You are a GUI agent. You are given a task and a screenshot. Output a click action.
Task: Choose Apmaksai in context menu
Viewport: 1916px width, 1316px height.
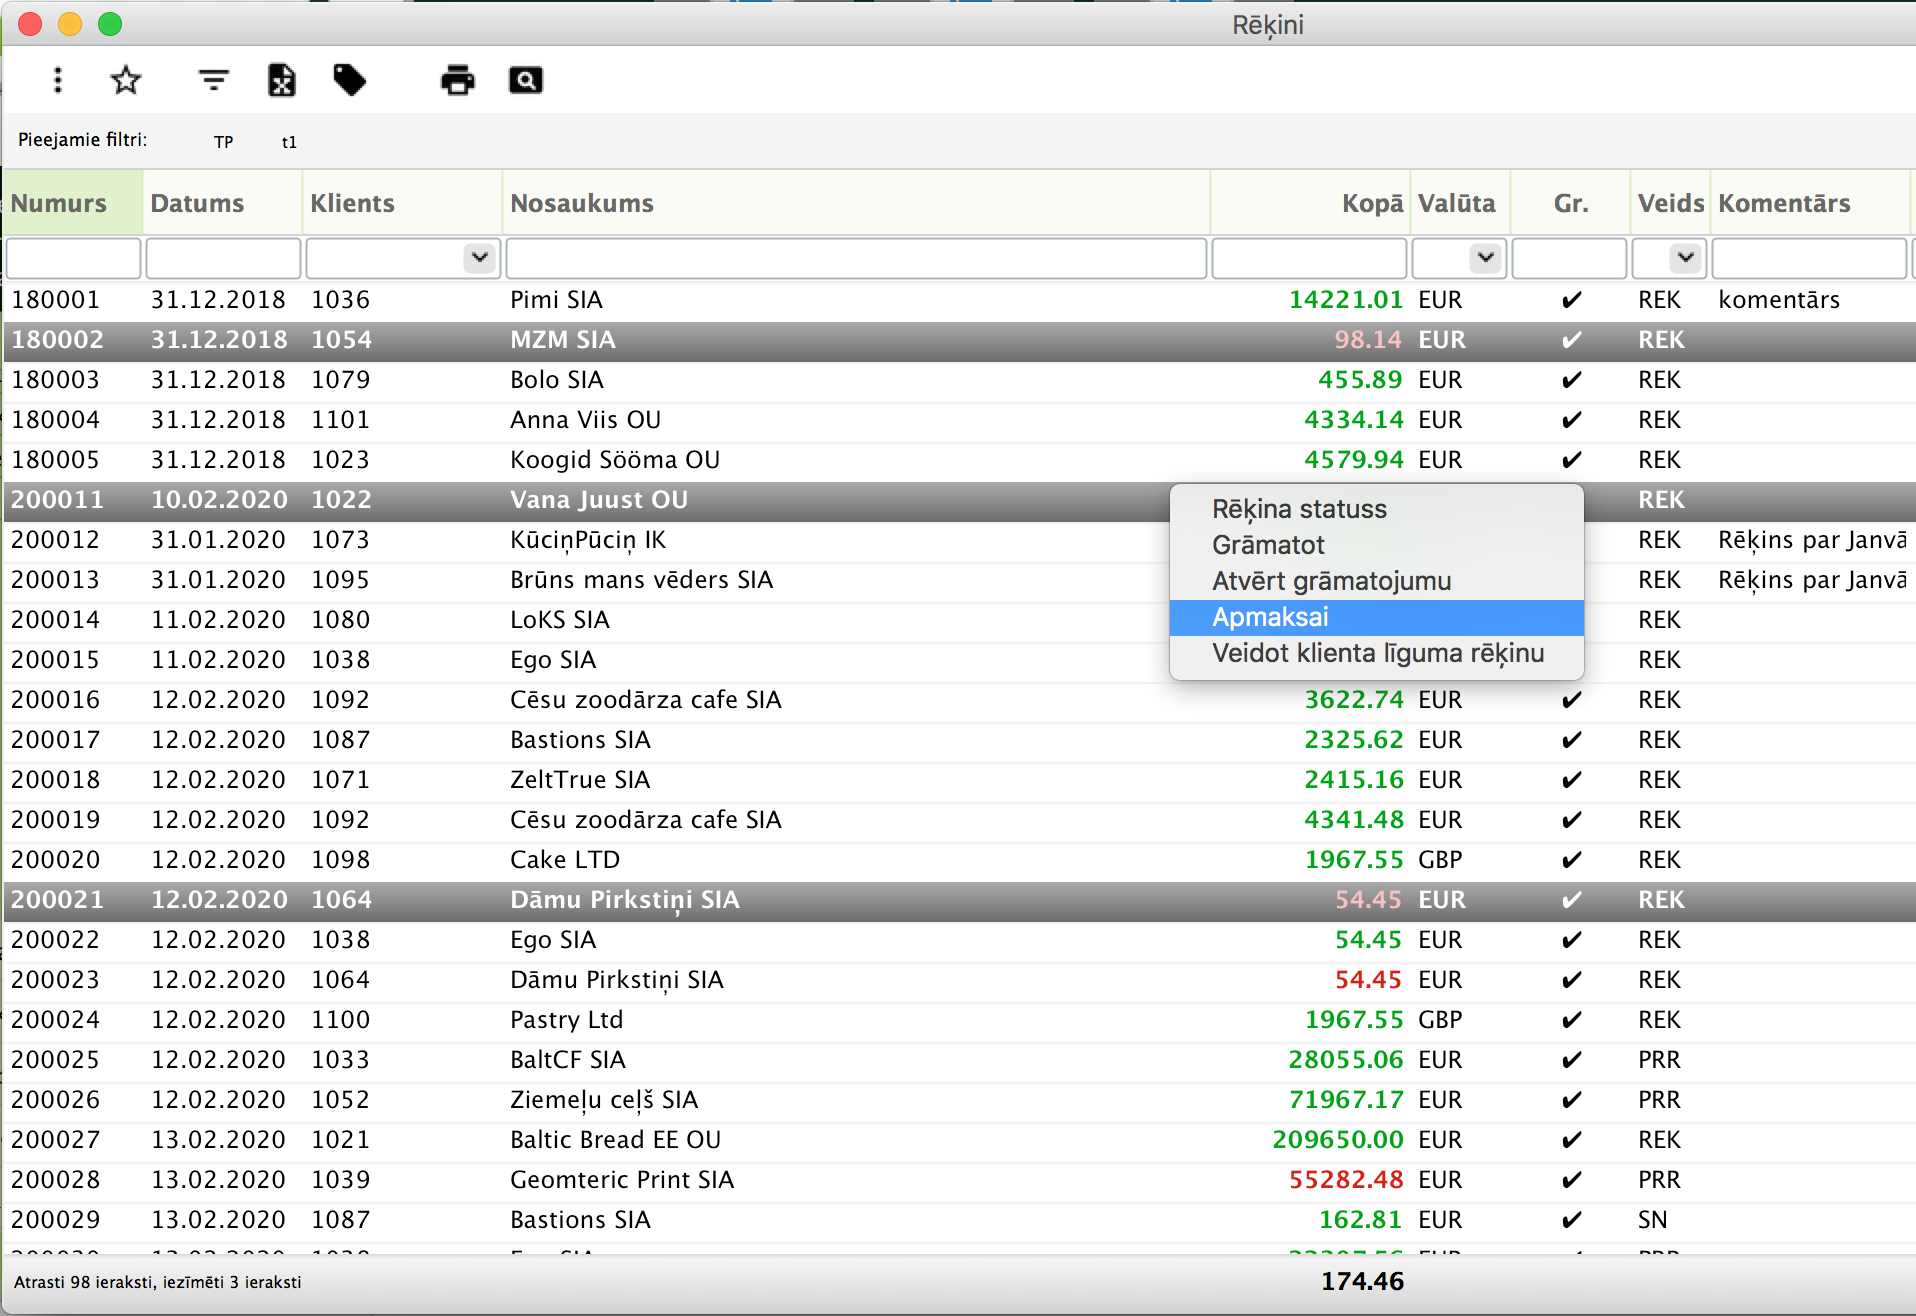click(x=1376, y=617)
